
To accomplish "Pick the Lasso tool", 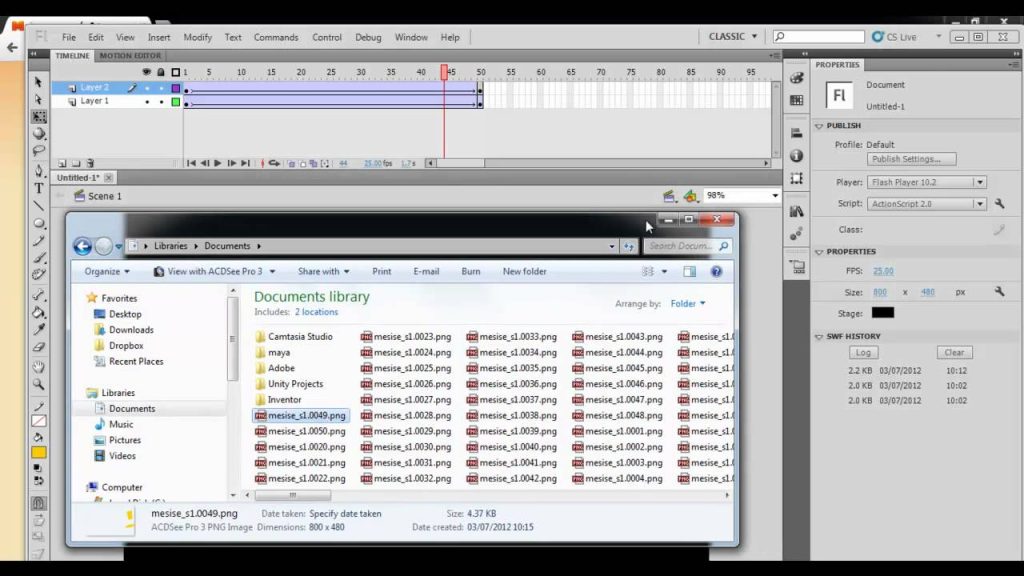I will point(39,151).
